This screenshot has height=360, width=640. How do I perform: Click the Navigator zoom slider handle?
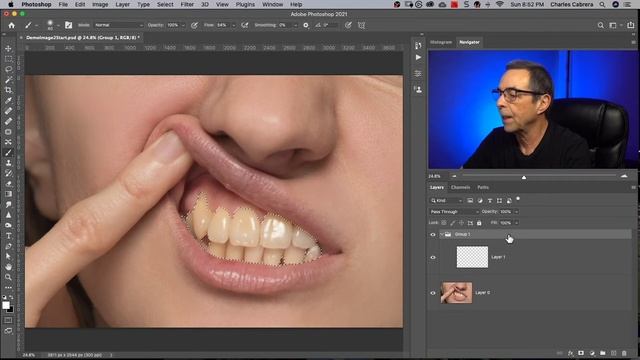(524, 177)
